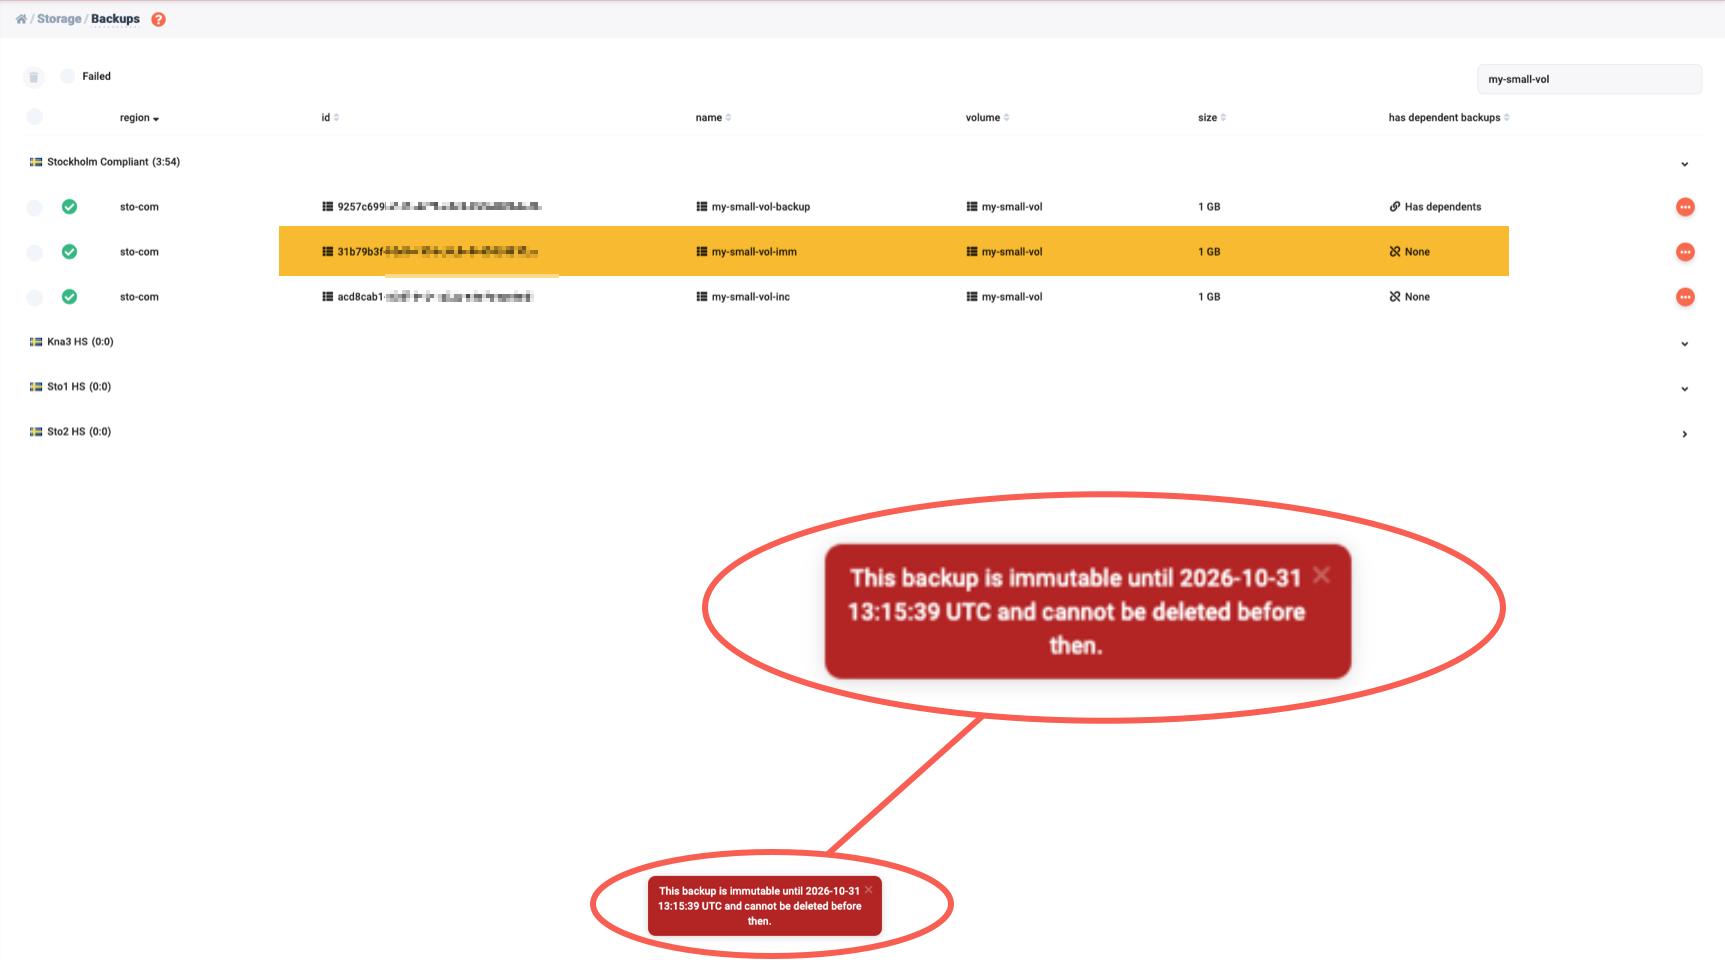Sort by has dependent backups column
Screen dimensions: 1725x960
coord(1449,118)
